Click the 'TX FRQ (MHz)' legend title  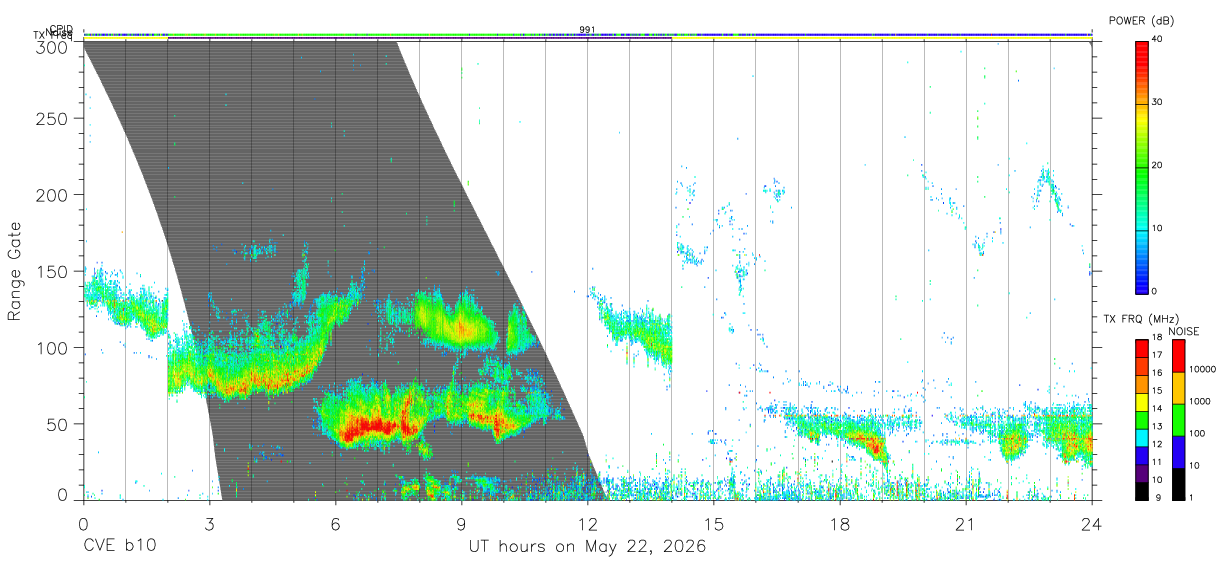coord(1141,319)
